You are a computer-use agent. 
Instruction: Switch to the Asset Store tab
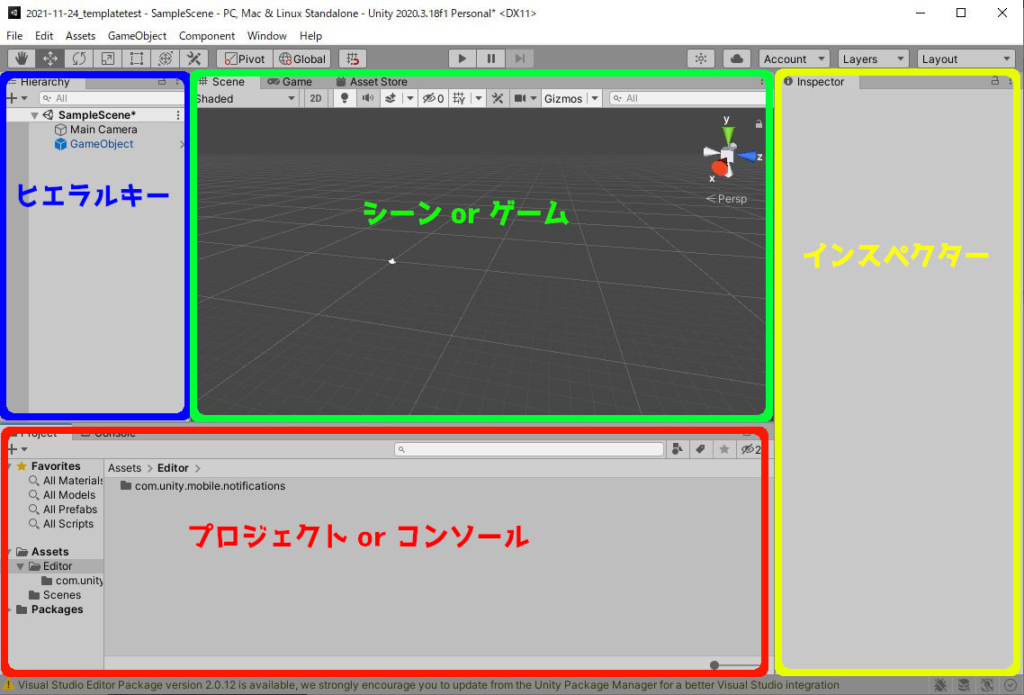pyautogui.click(x=372, y=82)
